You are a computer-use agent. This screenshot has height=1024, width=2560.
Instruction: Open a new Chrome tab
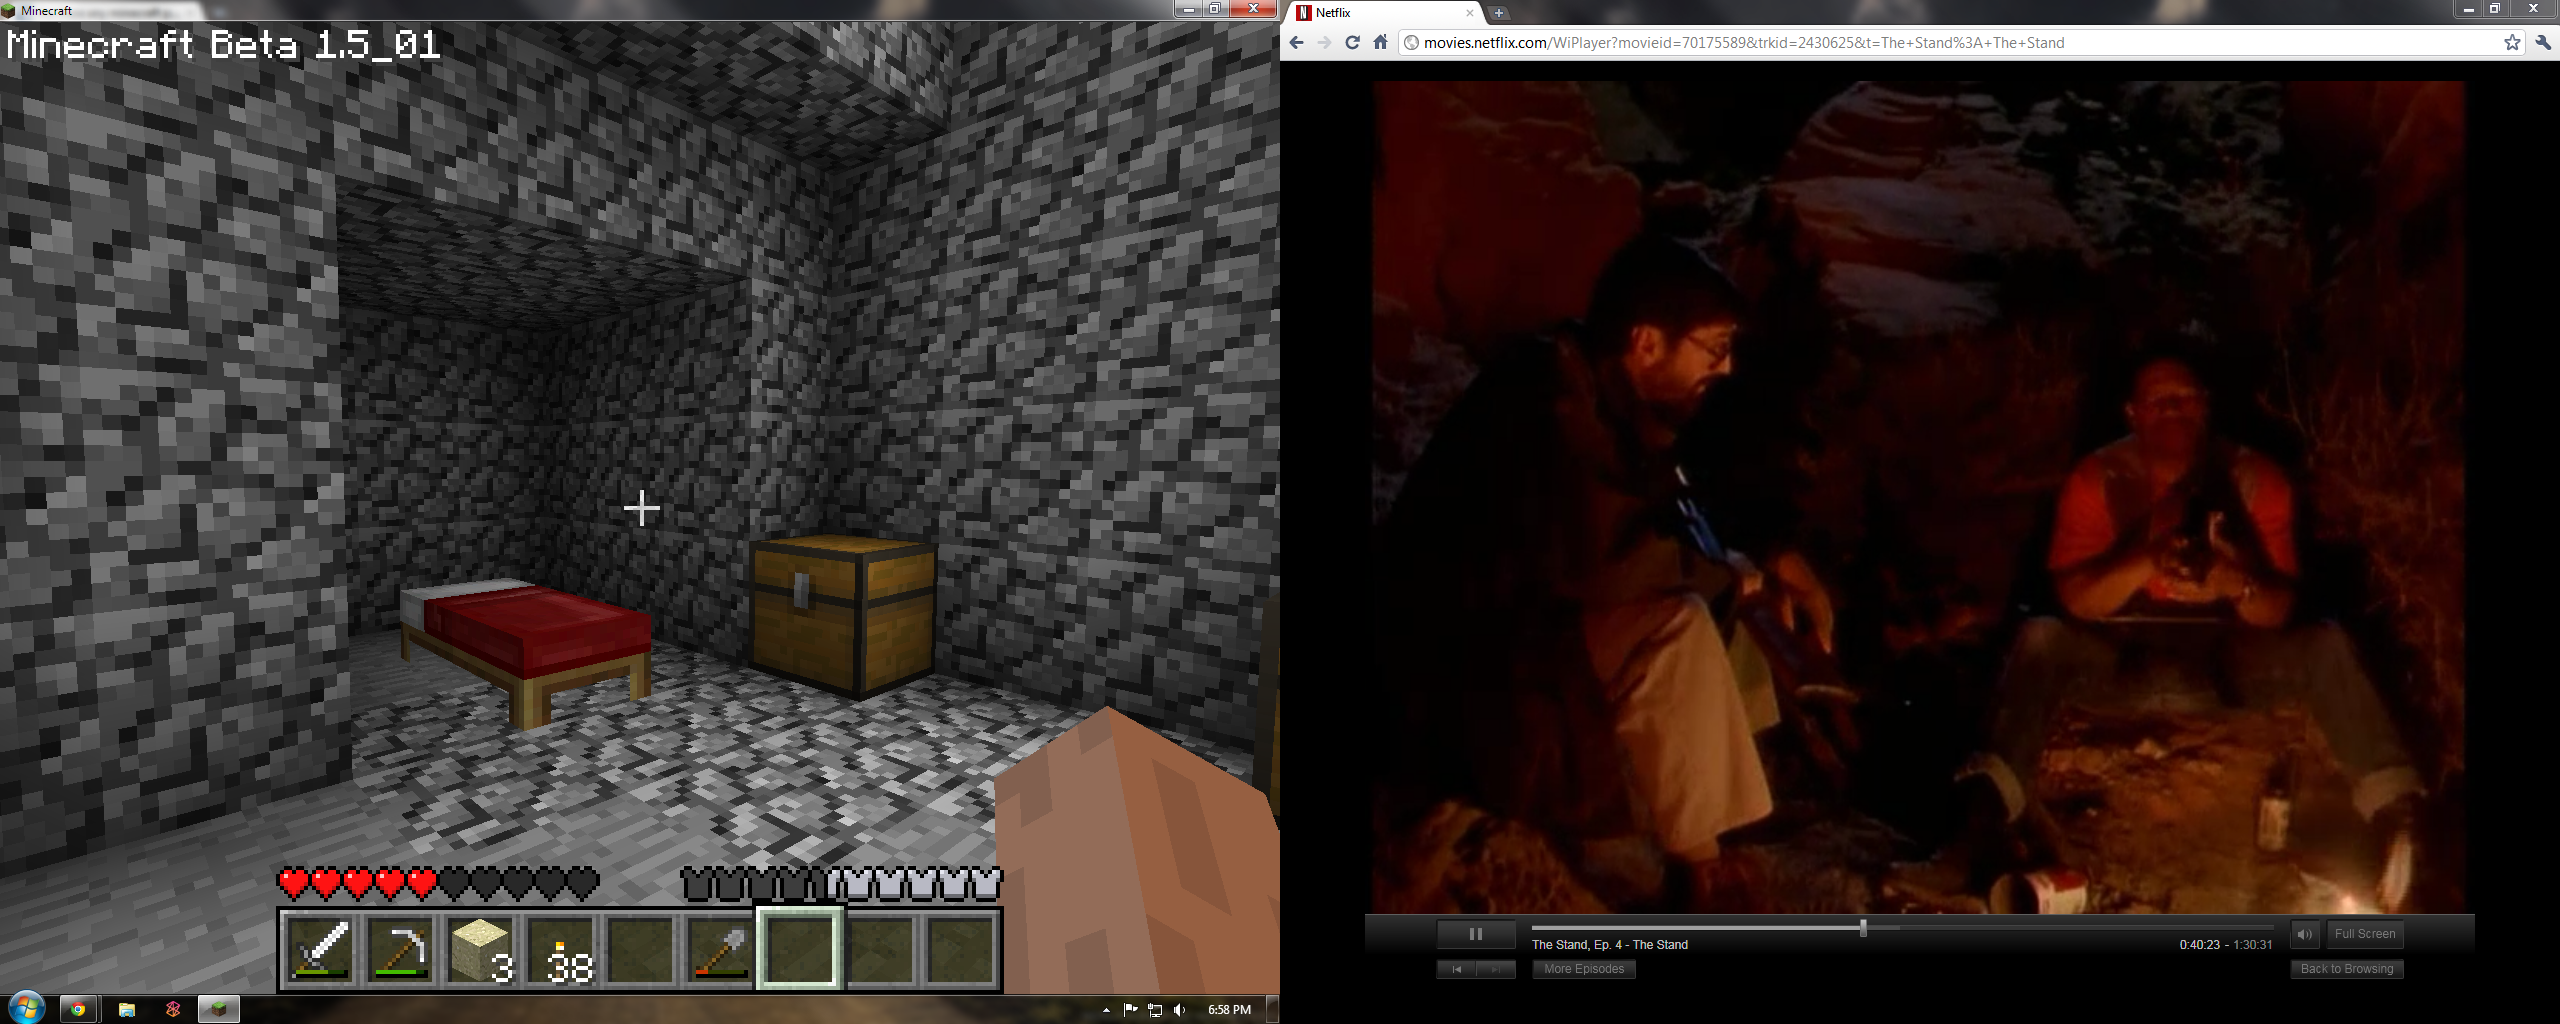click(x=1499, y=13)
